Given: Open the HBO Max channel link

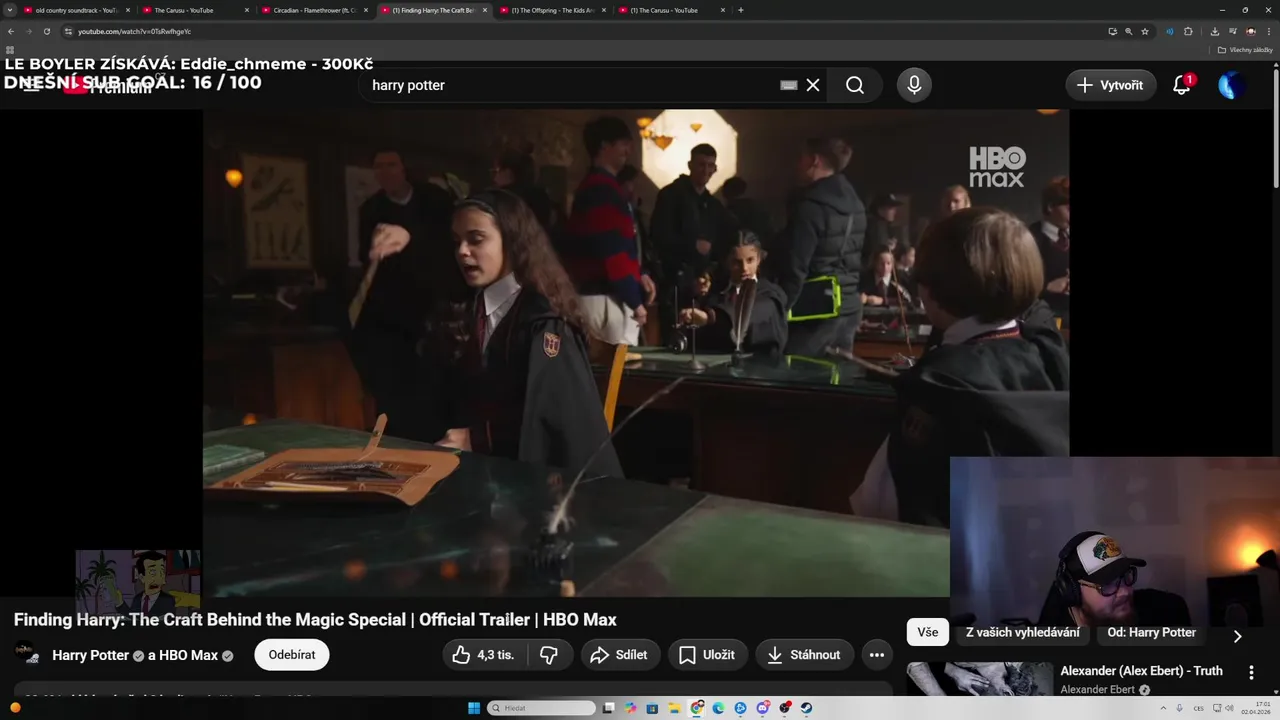Looking at the screenshot, I should coord(188,655).
